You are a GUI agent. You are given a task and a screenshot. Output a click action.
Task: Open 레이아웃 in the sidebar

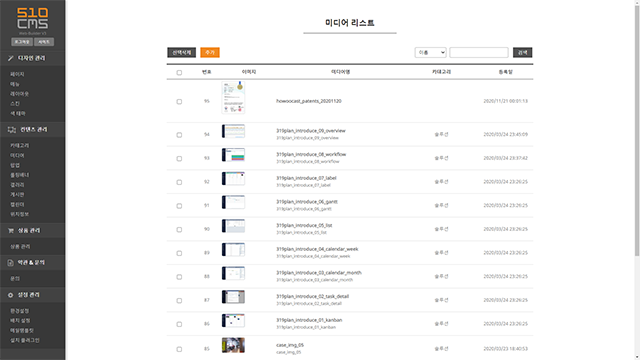point(20,94)
